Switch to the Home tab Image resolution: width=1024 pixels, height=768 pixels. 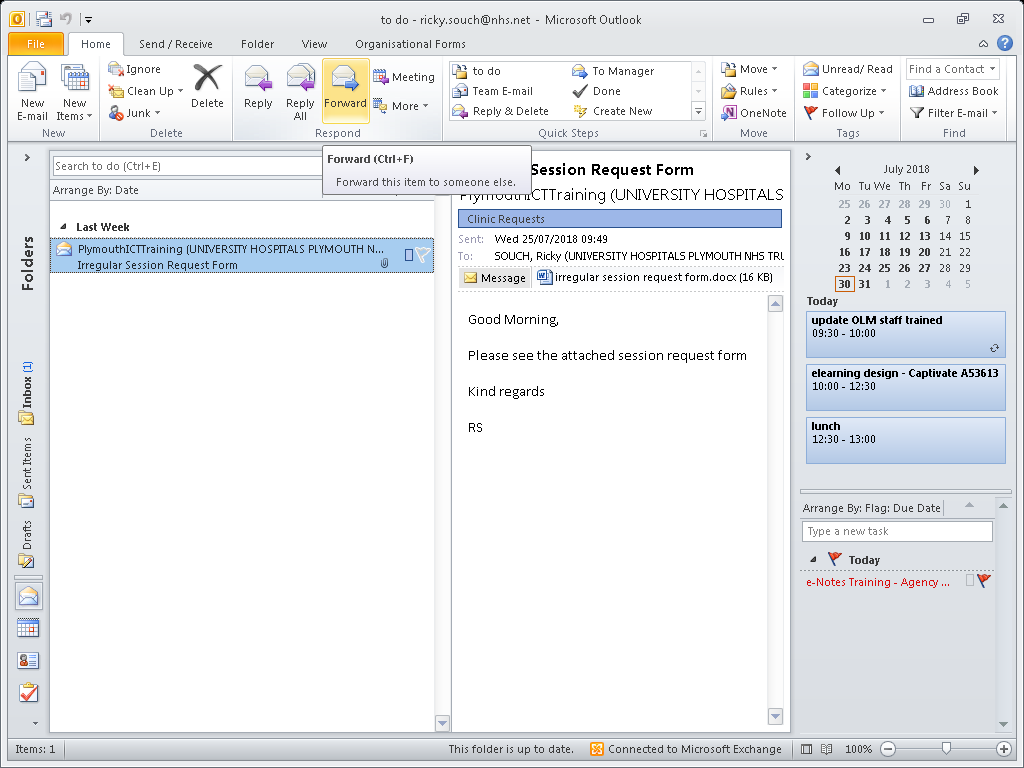coord(96,44)
